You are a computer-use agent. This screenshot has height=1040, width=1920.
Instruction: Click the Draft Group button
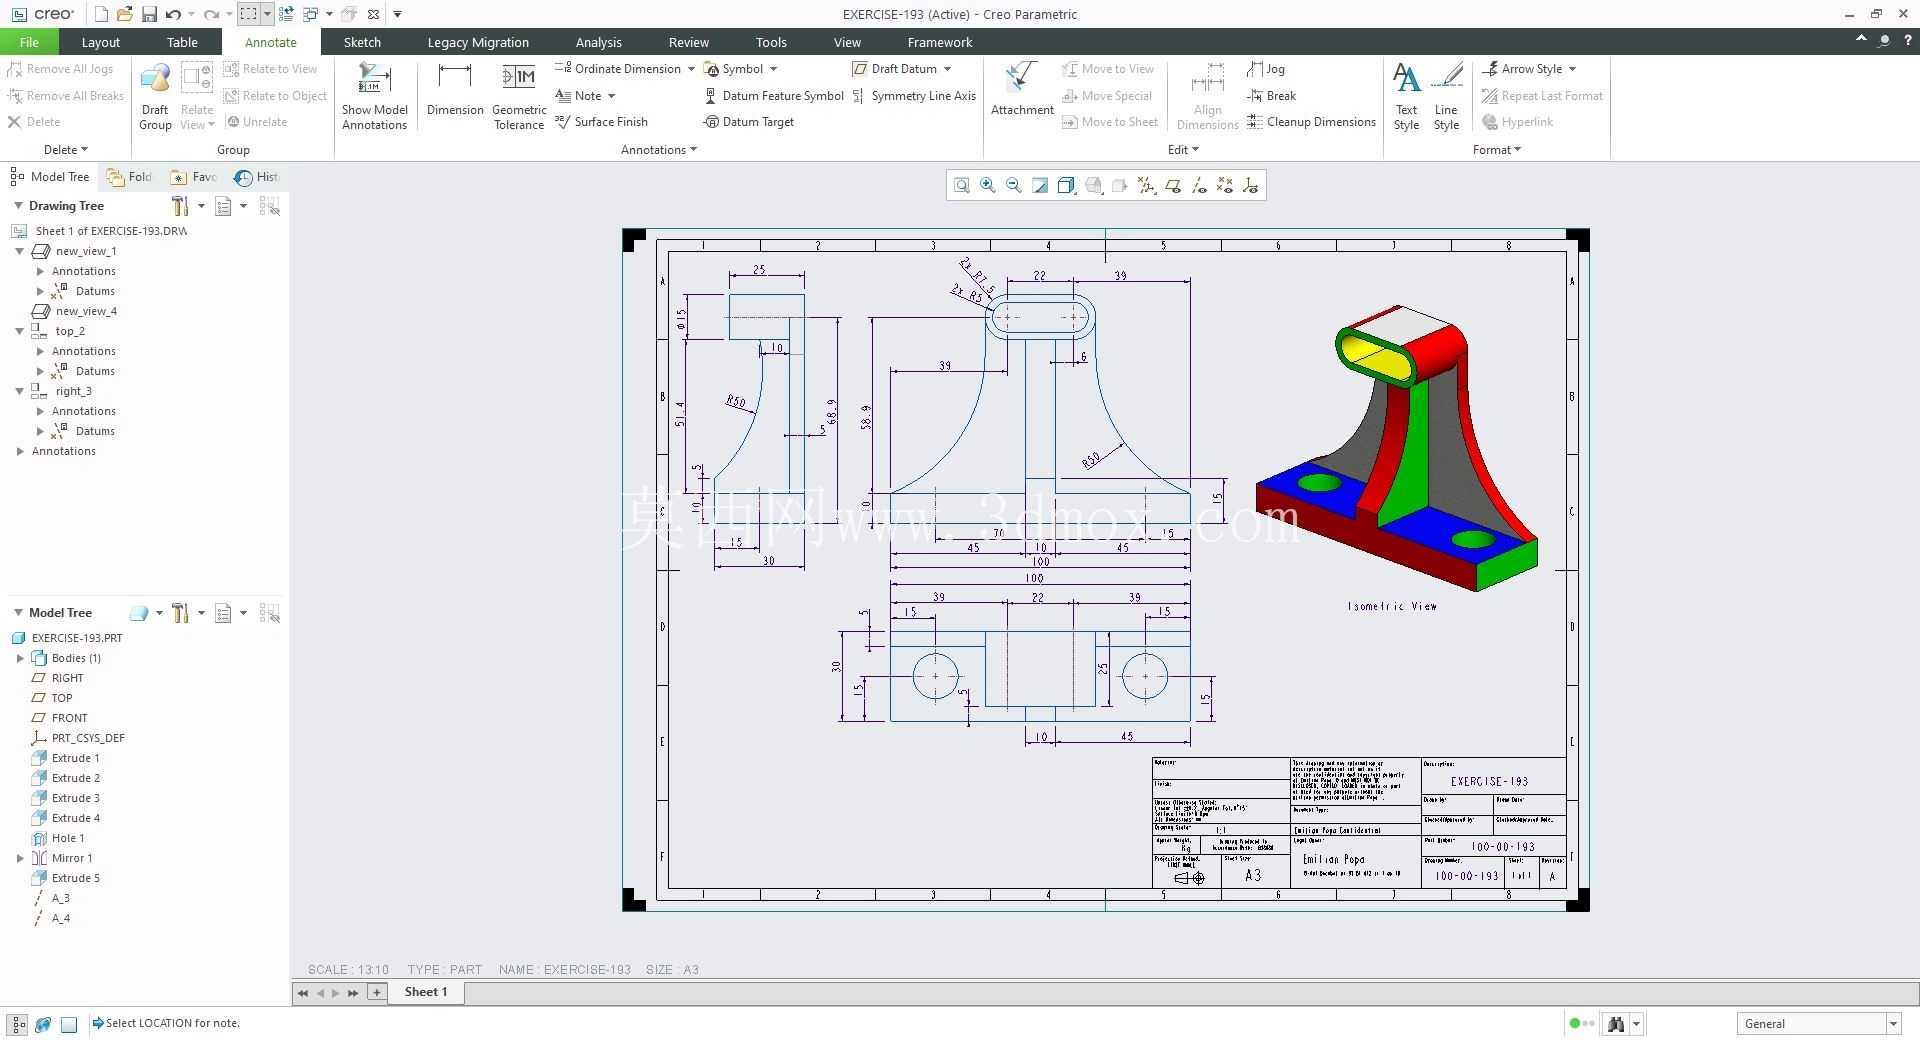coord(155,96)
